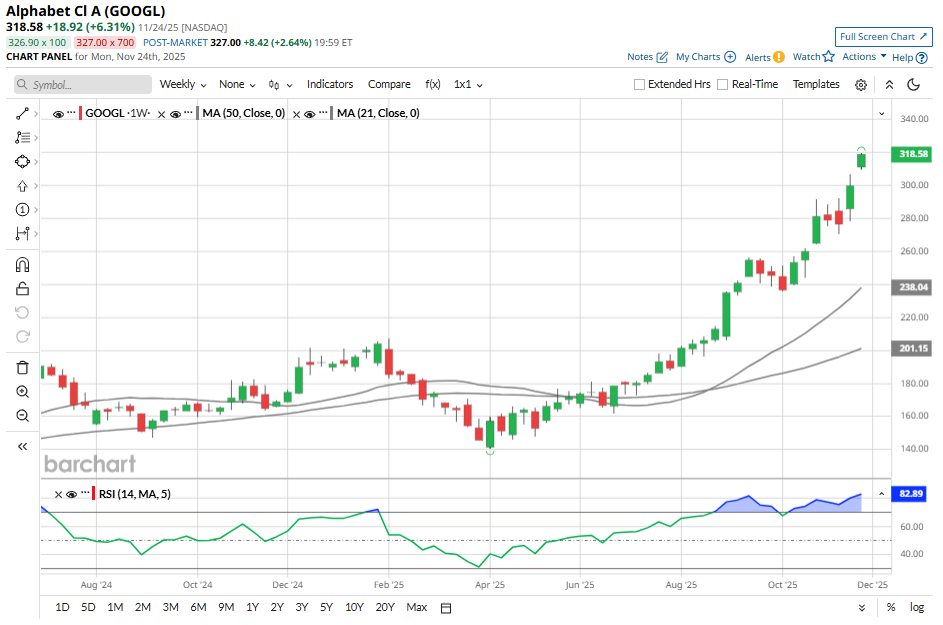
Task: Select the 6M time range
Action: click(x=198, y=608)
